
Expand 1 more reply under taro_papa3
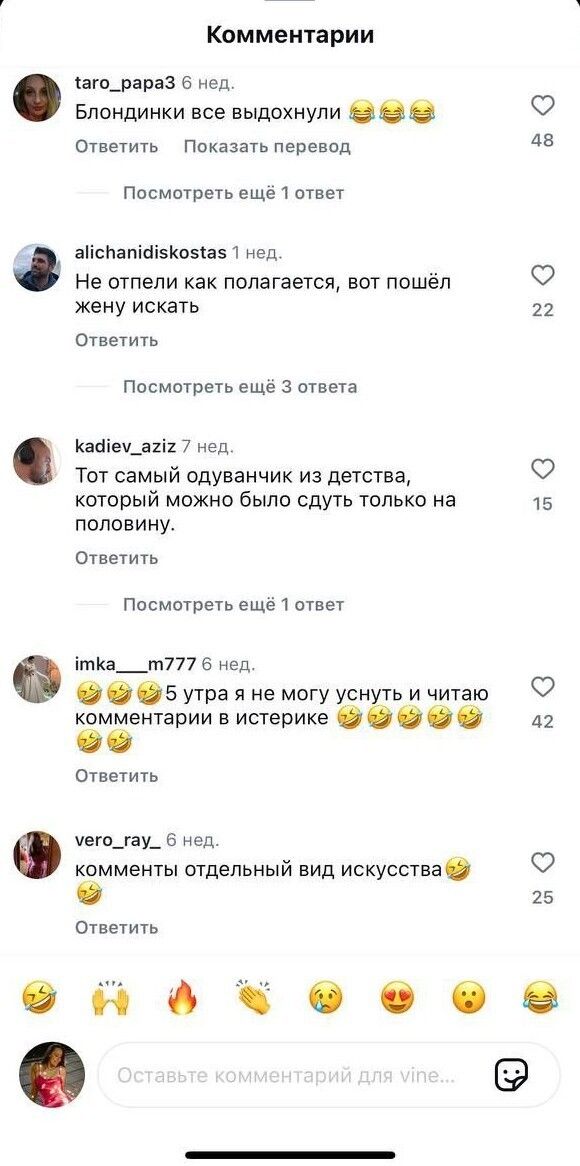point(233,193)
